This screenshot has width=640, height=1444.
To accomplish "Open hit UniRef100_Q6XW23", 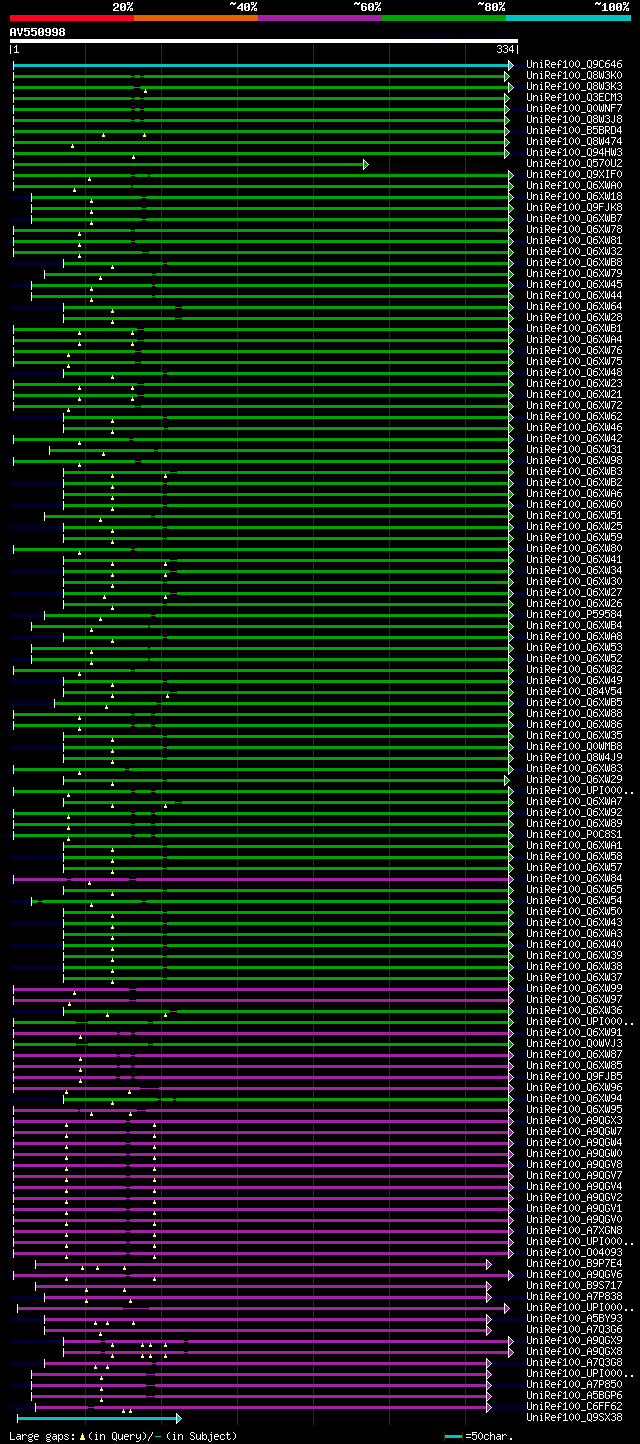I will point(574,384).
